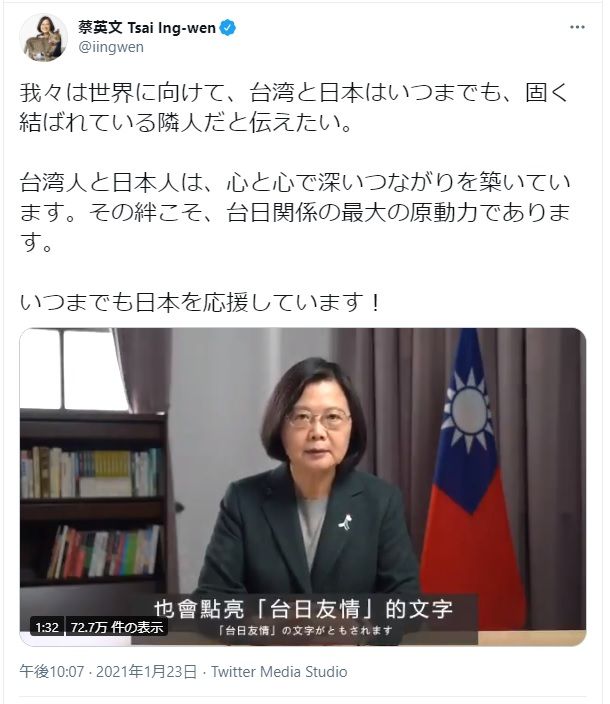Open the @iingwen handle link
The height and width of the screenshot is (704, 610).
click(x=111, y=47)
